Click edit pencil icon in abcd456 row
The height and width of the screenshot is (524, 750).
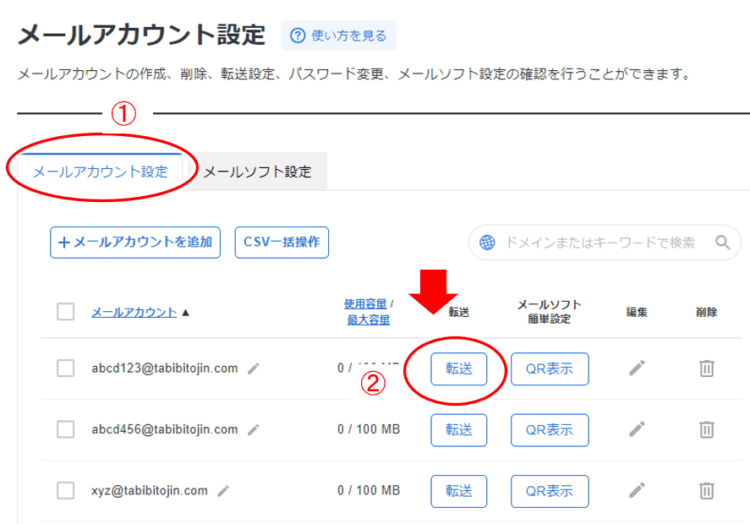637,429
